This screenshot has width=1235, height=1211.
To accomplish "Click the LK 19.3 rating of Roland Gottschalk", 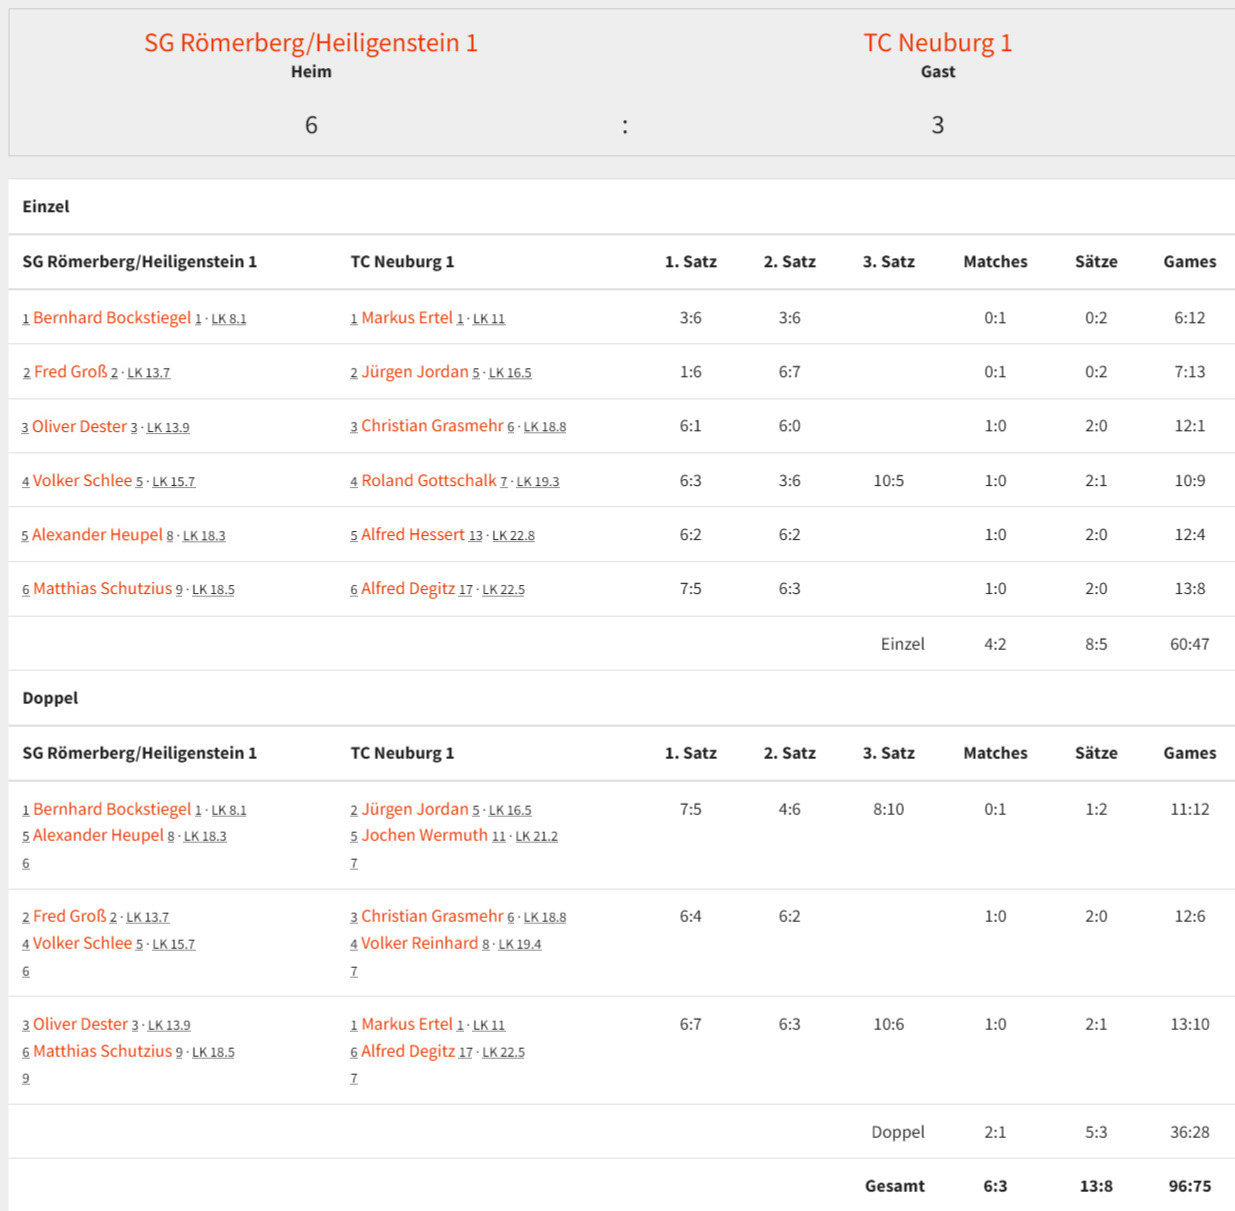I will [538, 482].
